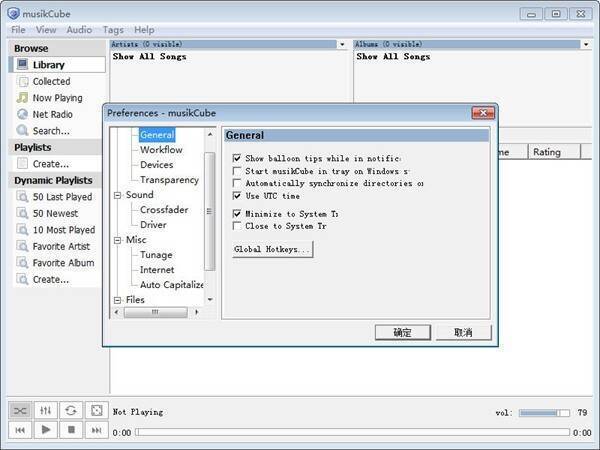Click the 确定 confirm button

pyautogui.click(x=402, y=332)
